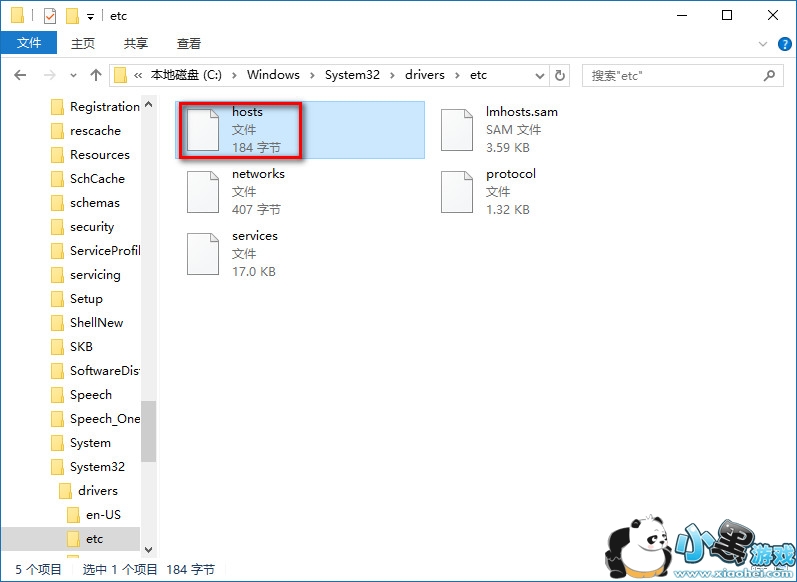Switch to the 共享 ribbon tab
The width and height of the screenshot is (797, 582).
136,43
